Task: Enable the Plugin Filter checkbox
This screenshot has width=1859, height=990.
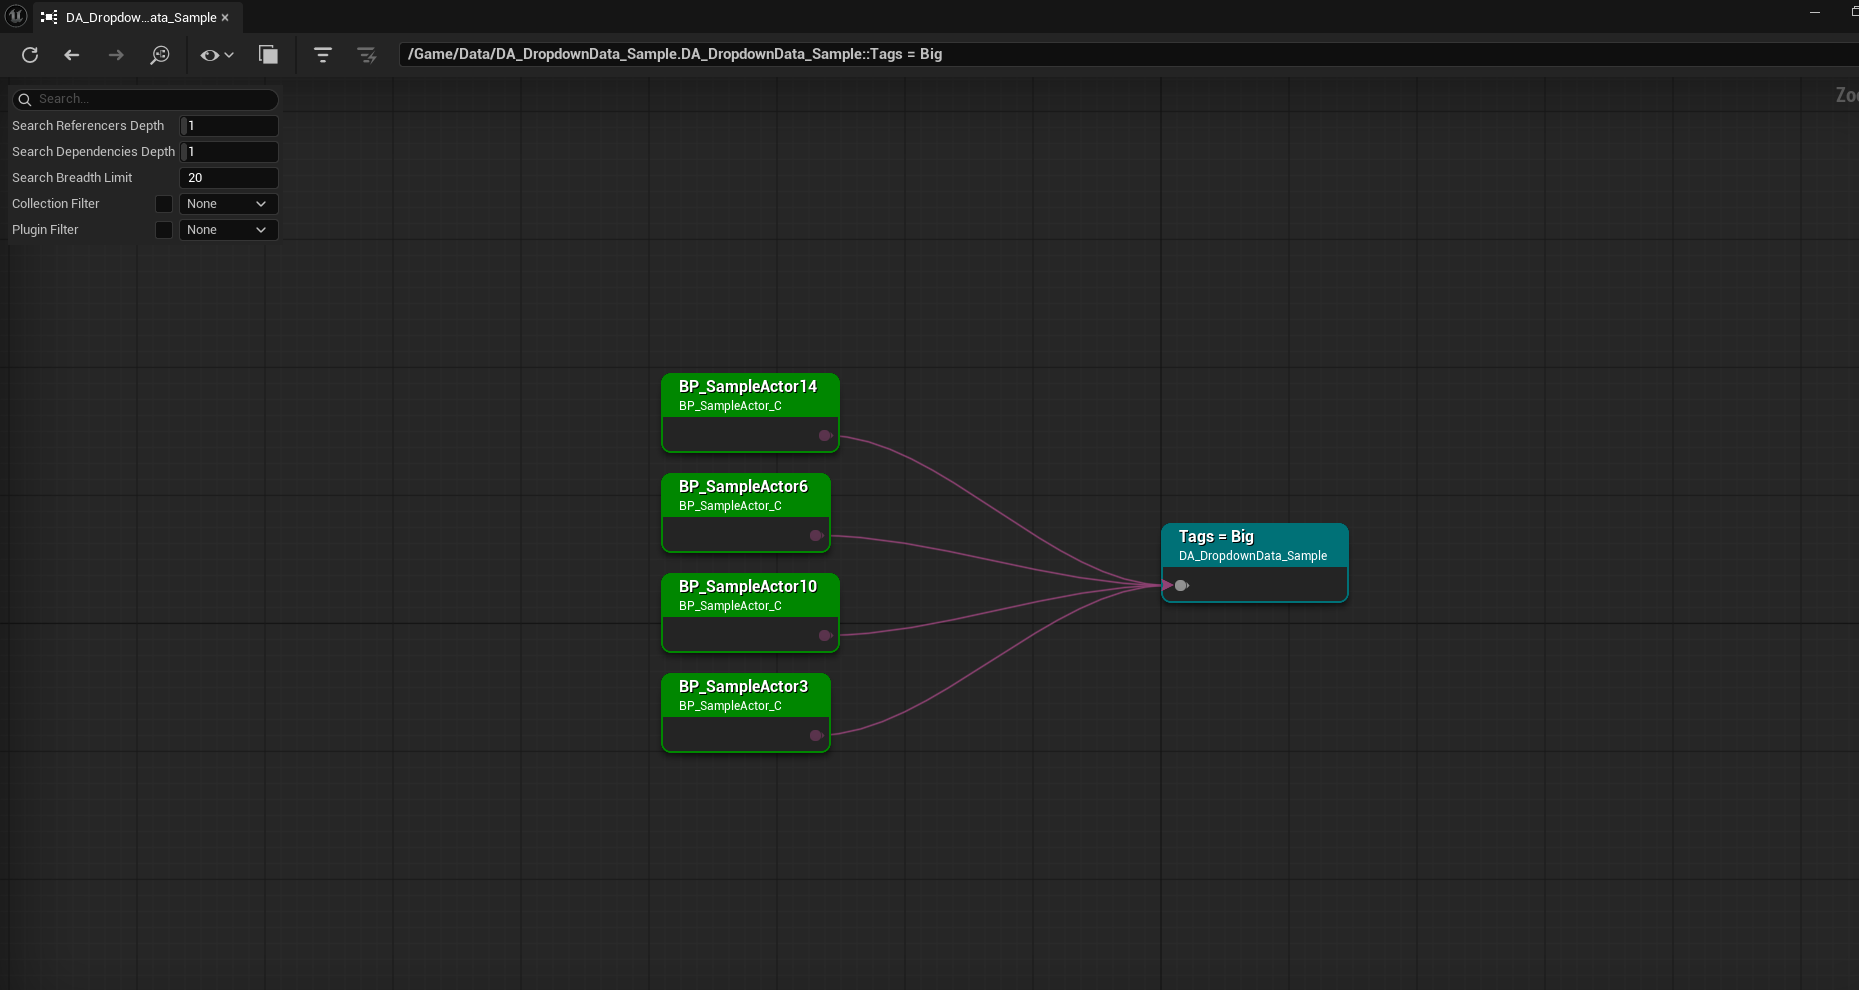Action: point(164,230)
